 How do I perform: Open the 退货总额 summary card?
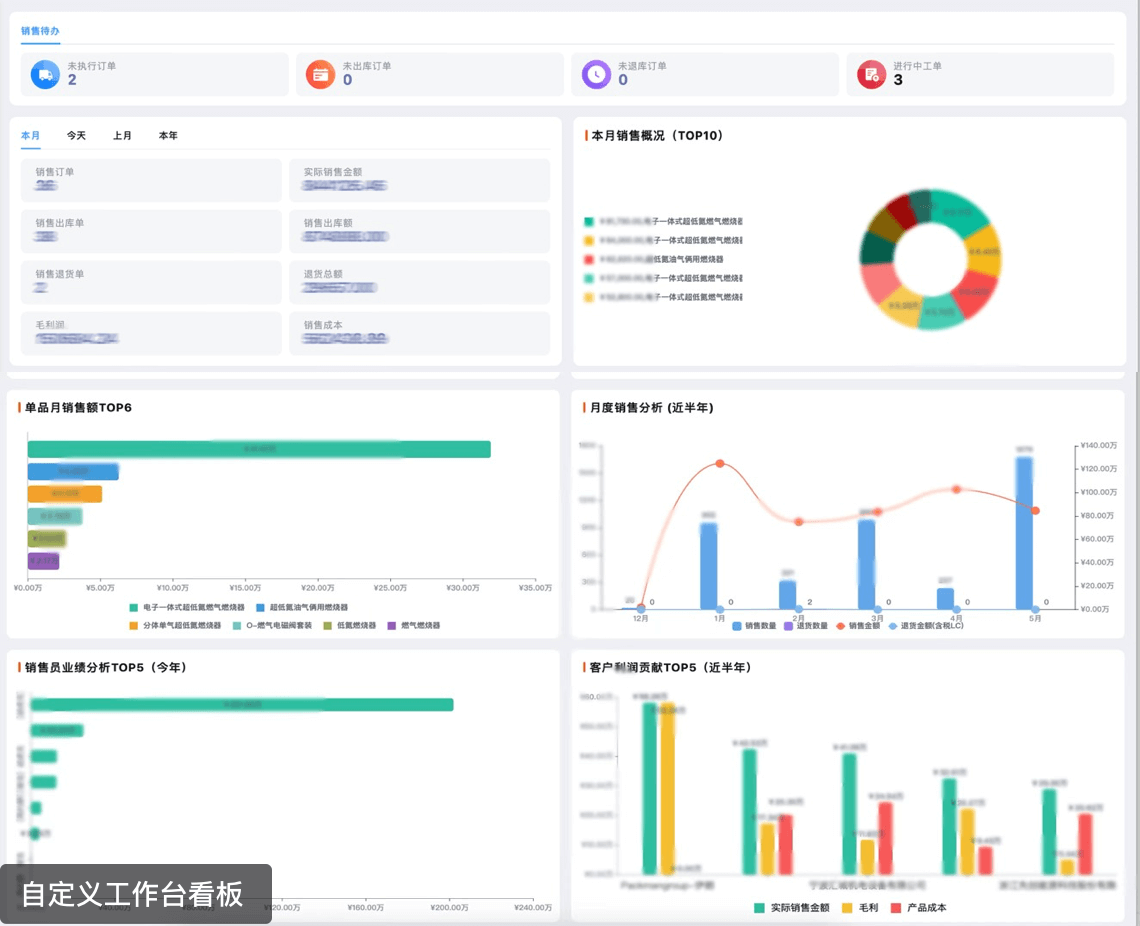pos(418,282)
